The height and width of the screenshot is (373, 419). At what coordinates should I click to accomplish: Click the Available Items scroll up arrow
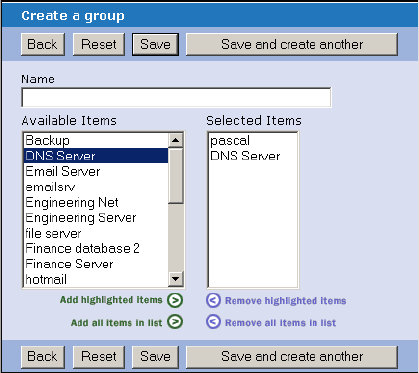pyautogui.click(x=176, y=140)
